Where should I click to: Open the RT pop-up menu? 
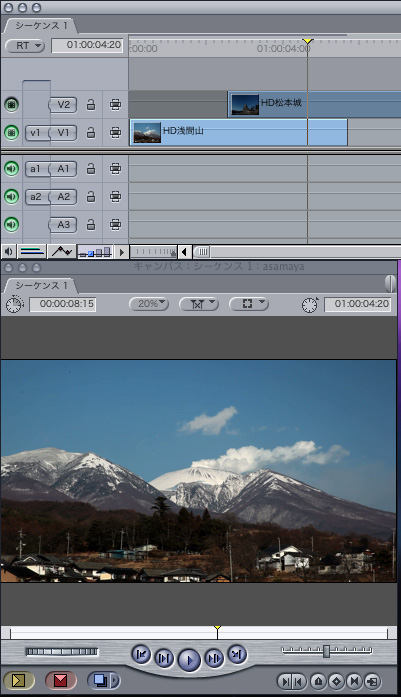click(x=25, y=46)
